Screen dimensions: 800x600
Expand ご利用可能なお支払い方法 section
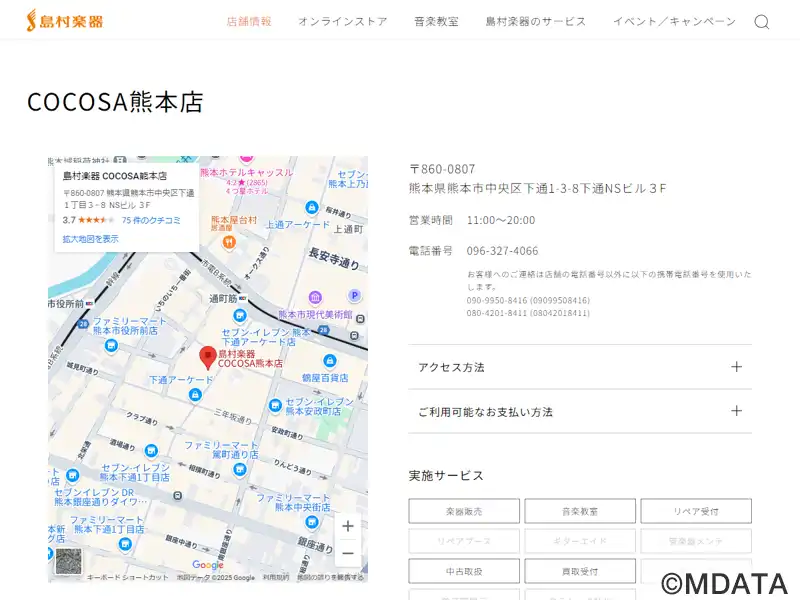(580, 411)
